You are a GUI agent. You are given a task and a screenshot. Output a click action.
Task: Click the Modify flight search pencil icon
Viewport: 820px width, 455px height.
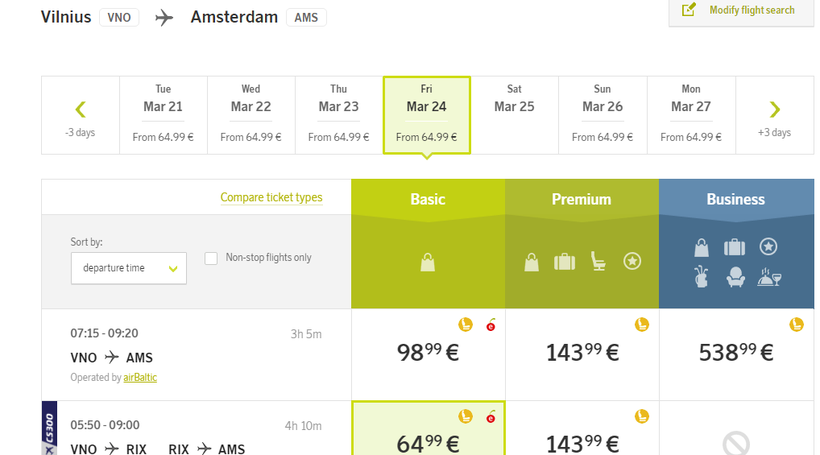click(689, 10)
